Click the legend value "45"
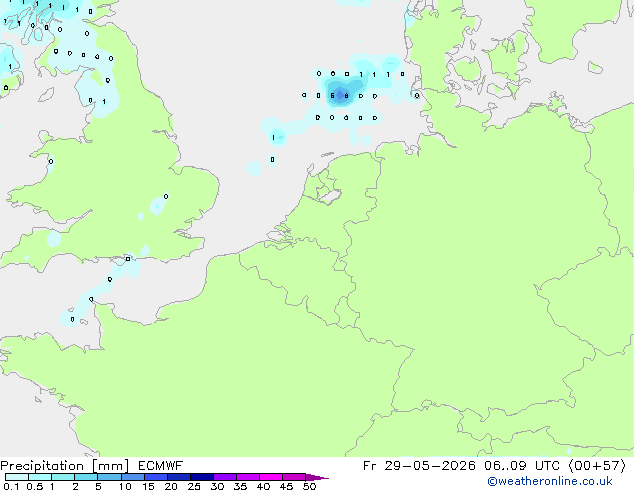The image size is (634, 490). 286,486
